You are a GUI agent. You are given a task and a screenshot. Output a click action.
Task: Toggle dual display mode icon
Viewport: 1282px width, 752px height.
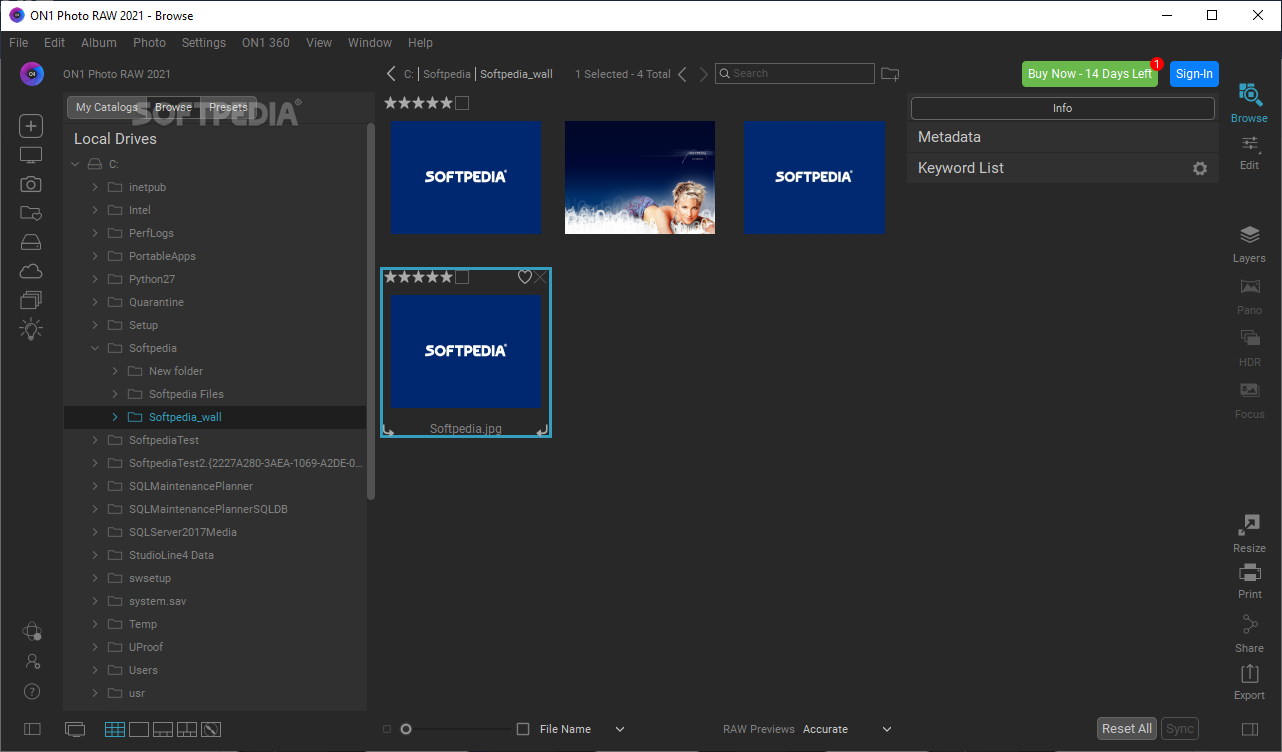click(75, 729)
